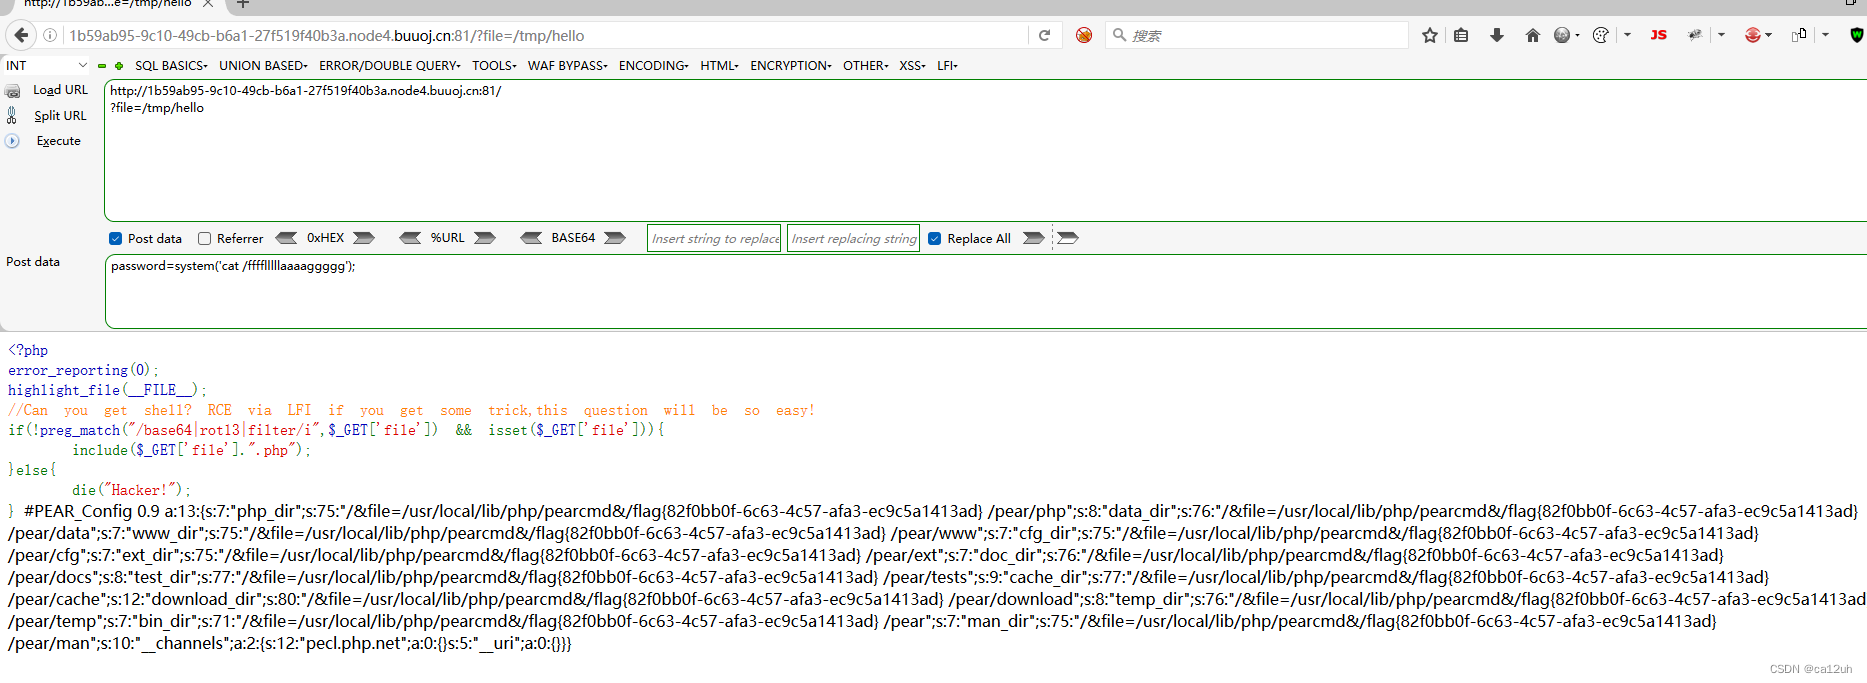Toggle the Replace All checkbox

pos(935,238)
